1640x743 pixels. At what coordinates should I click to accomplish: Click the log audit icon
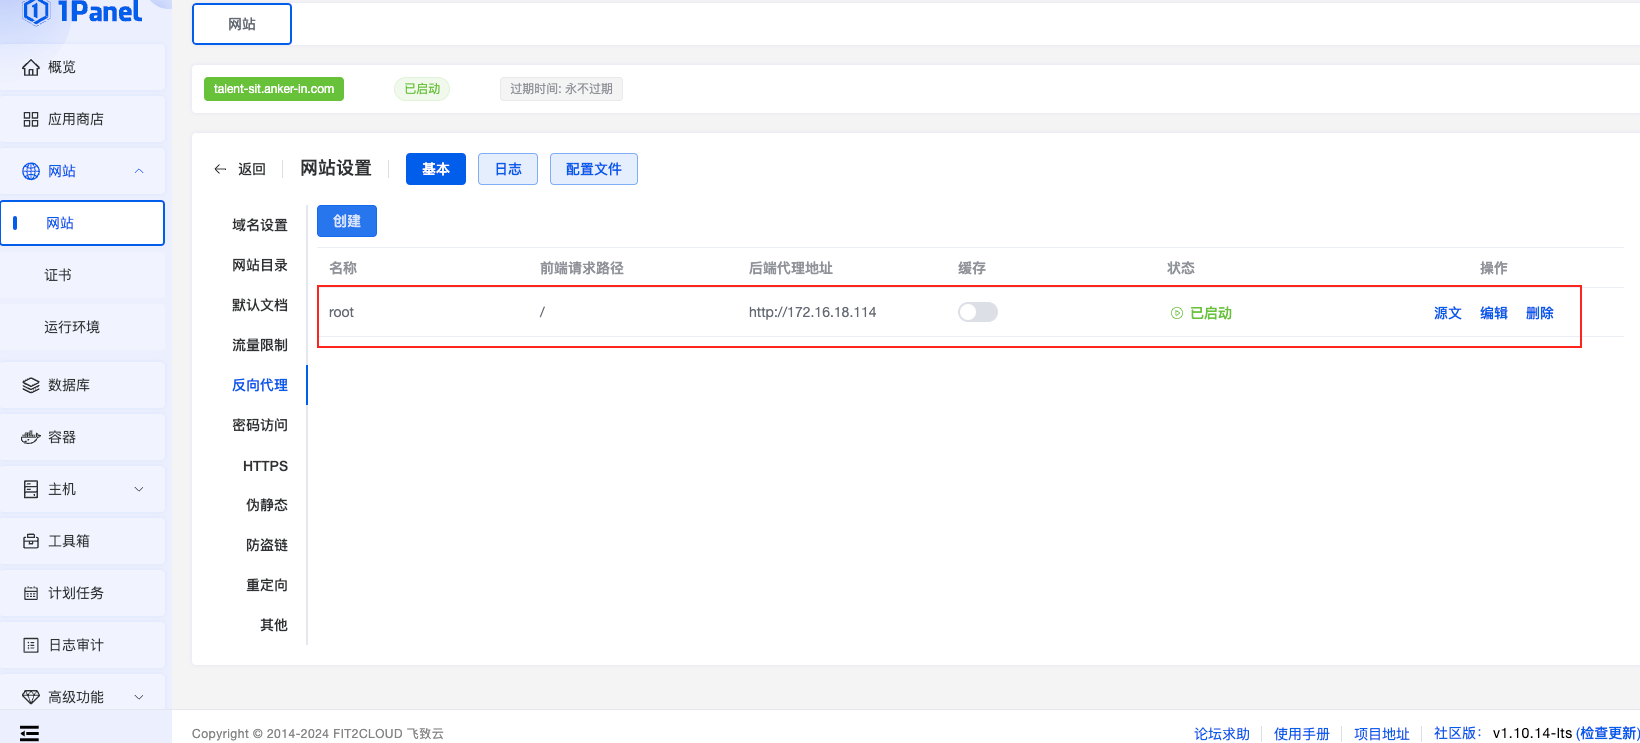[x=31, y=645]
